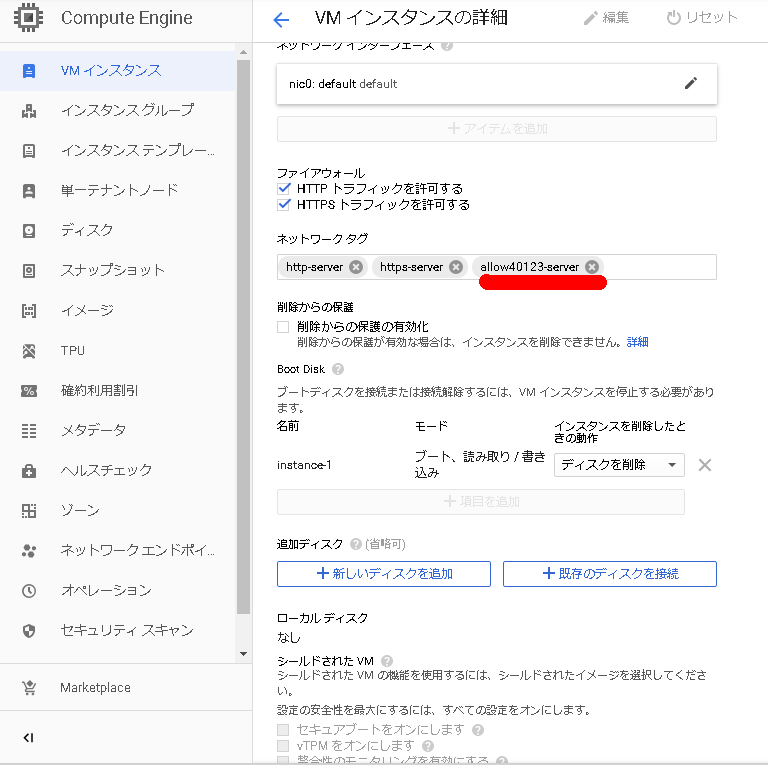Screen dimensions: 768x772
Task: Enable 削除からの保護の有効化 checkbox
Action: [x=283, y=327]
